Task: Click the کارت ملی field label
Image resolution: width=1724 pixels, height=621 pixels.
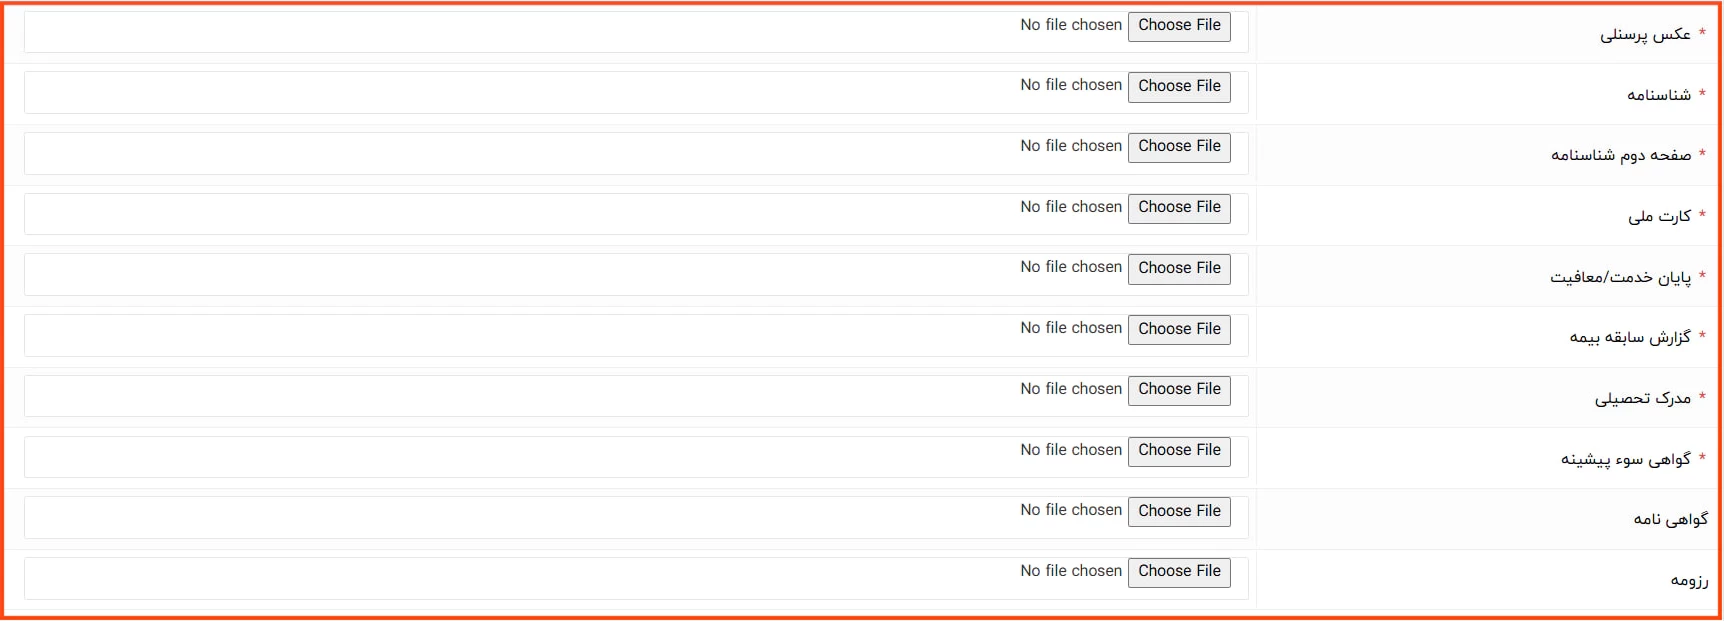Action: coord(1659,216)
